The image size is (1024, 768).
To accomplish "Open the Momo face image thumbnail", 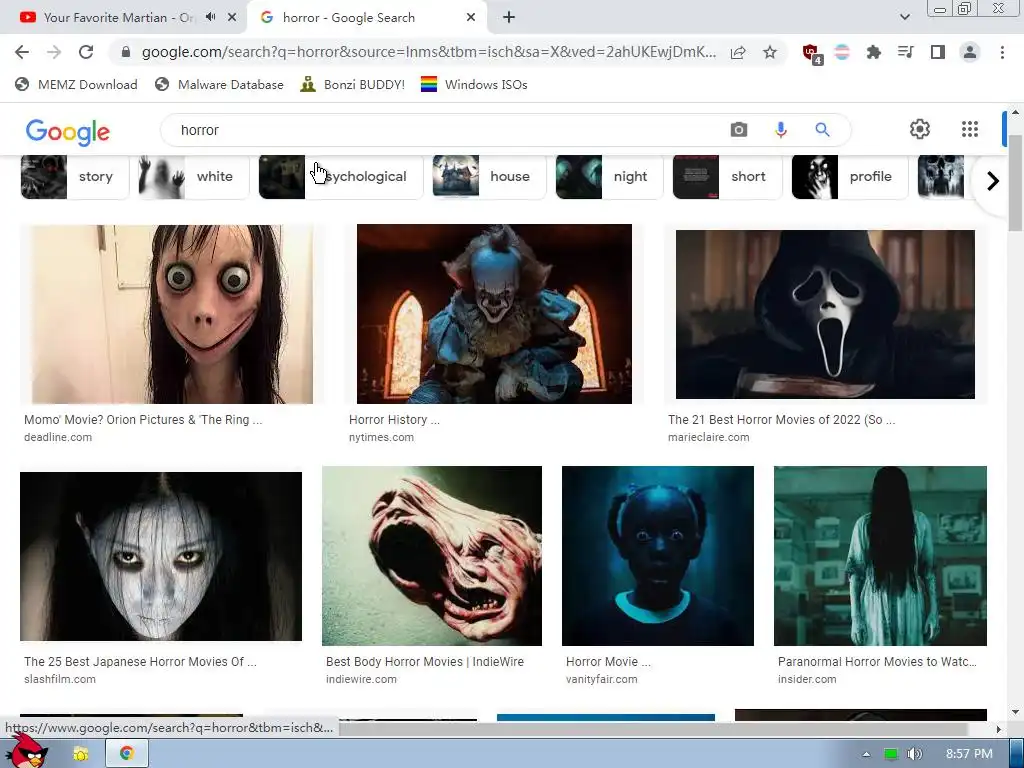I will [x=172, y=314].
